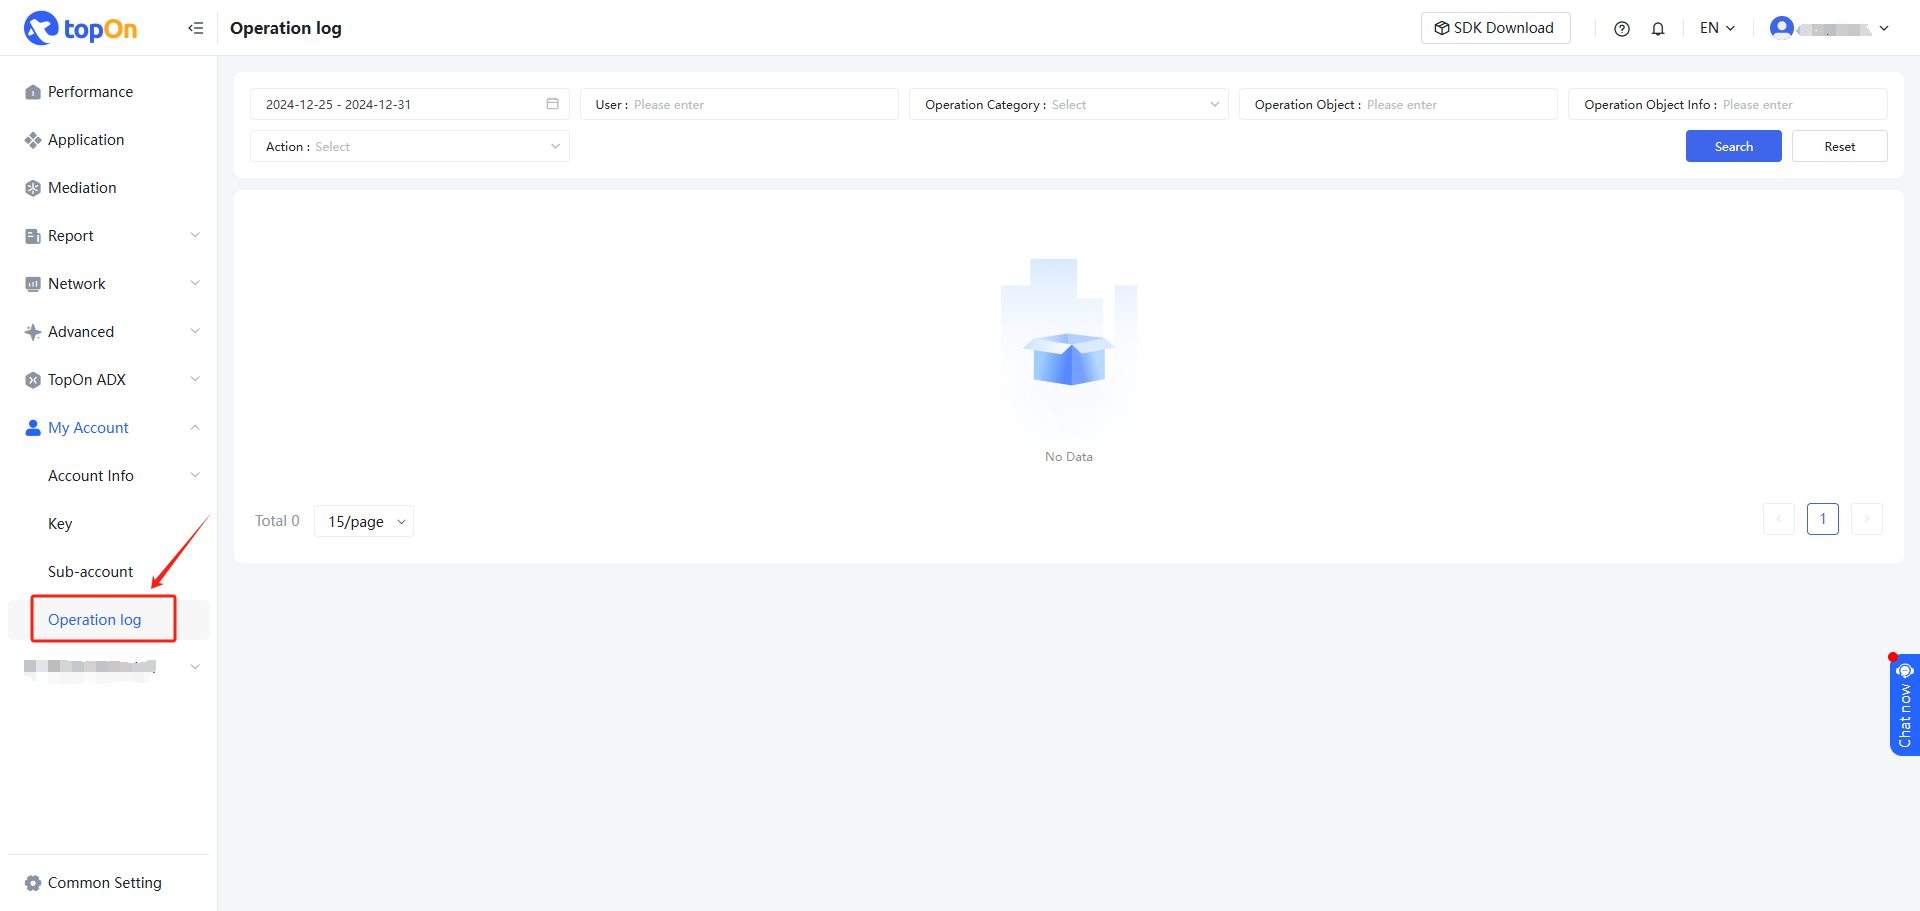Change the 15/page page size dropdown
The width and height of the screenshot is (1920, 911).
(x=363, y=521)
